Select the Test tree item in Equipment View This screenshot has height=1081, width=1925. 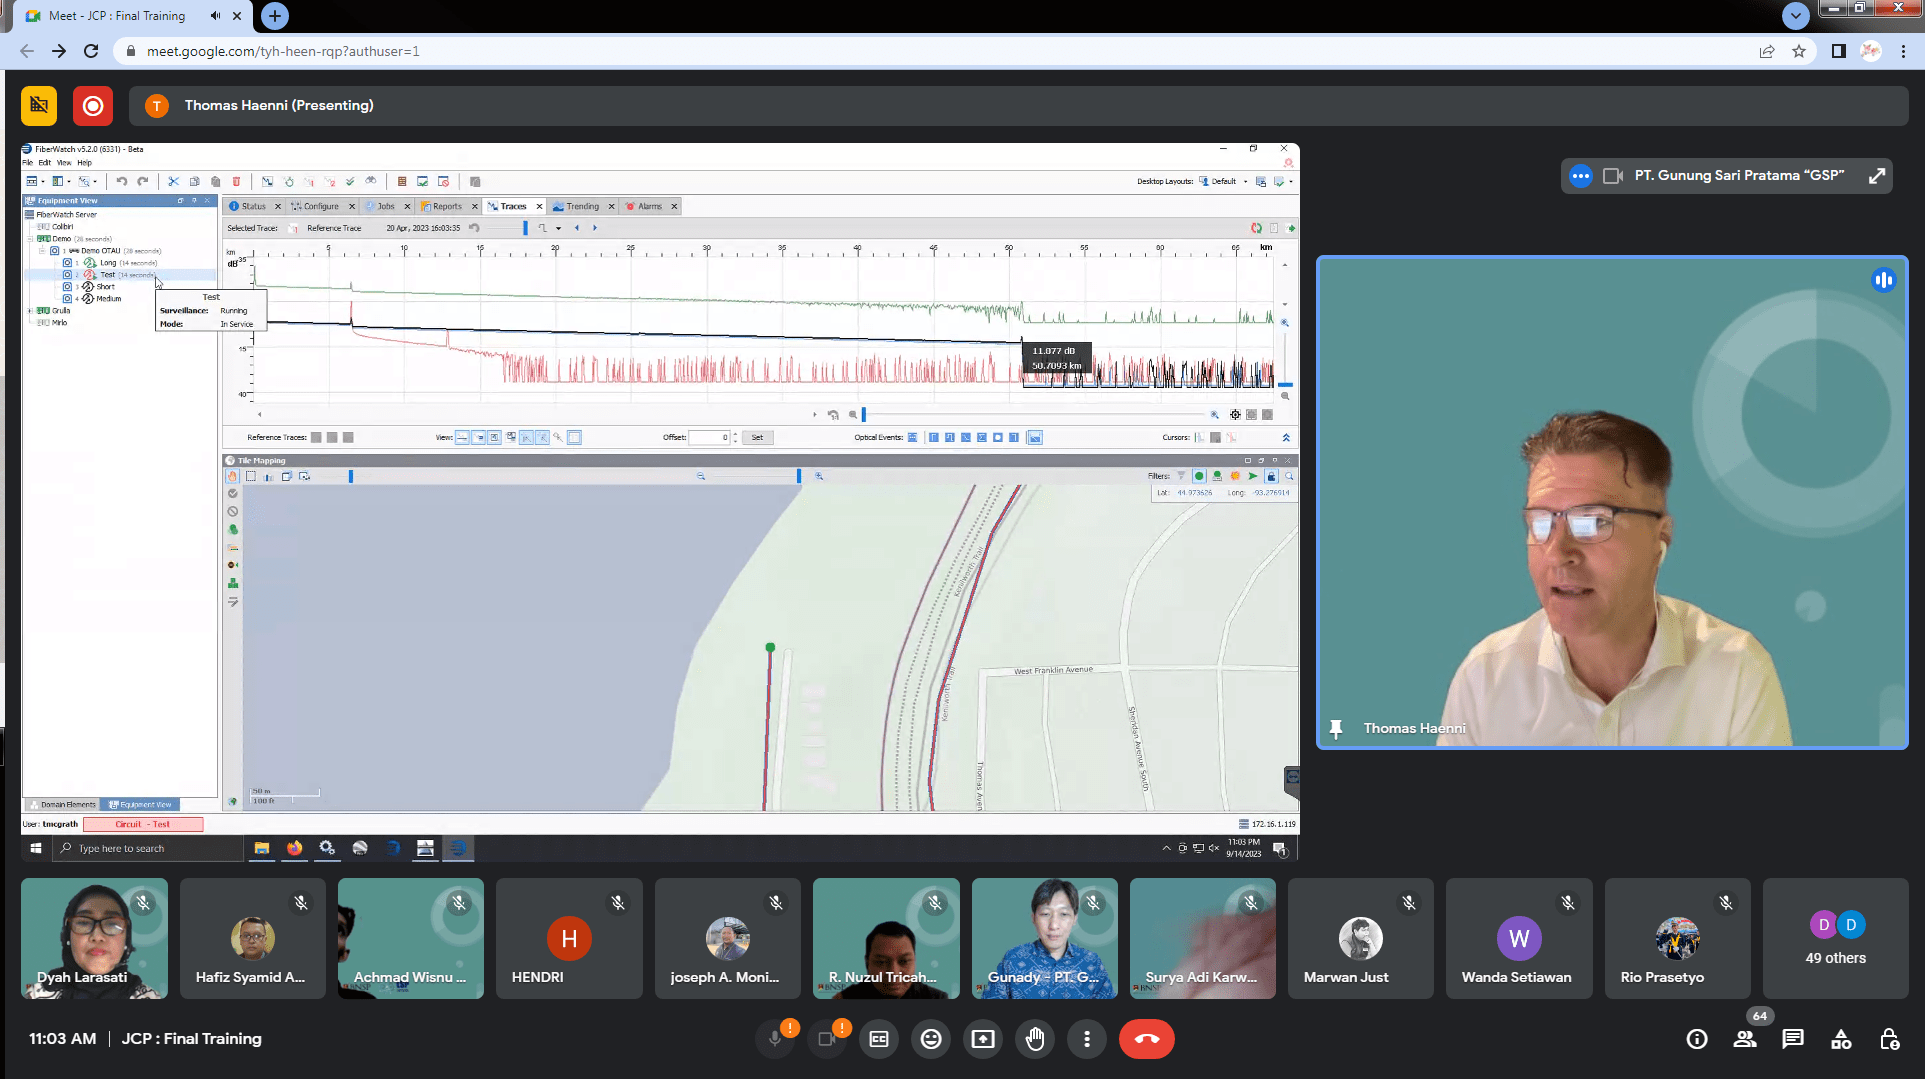click(x=108, y=275)
